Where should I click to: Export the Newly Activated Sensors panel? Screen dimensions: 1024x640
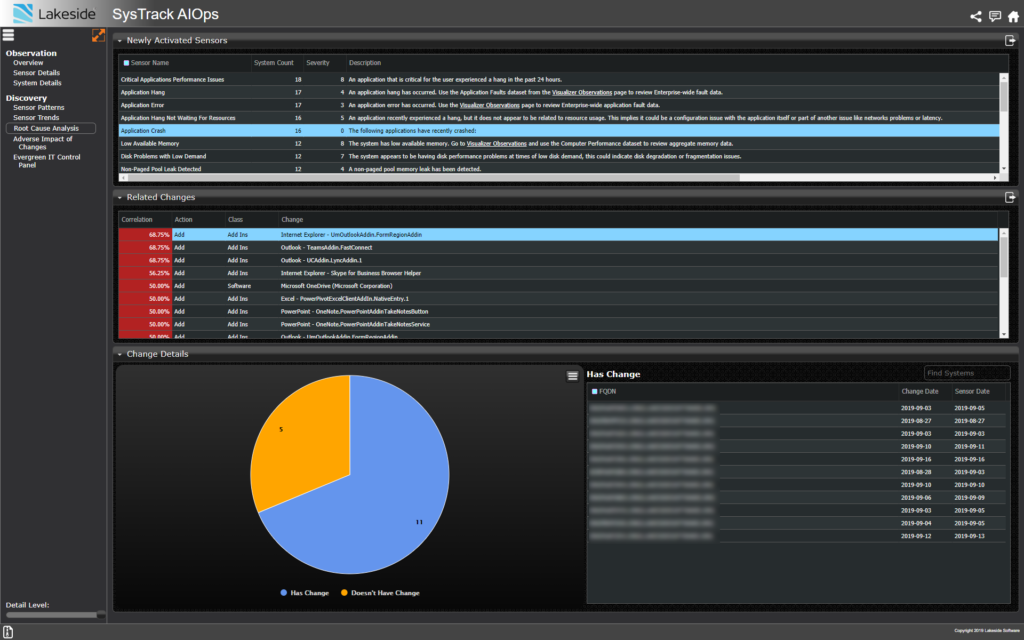1010,40
